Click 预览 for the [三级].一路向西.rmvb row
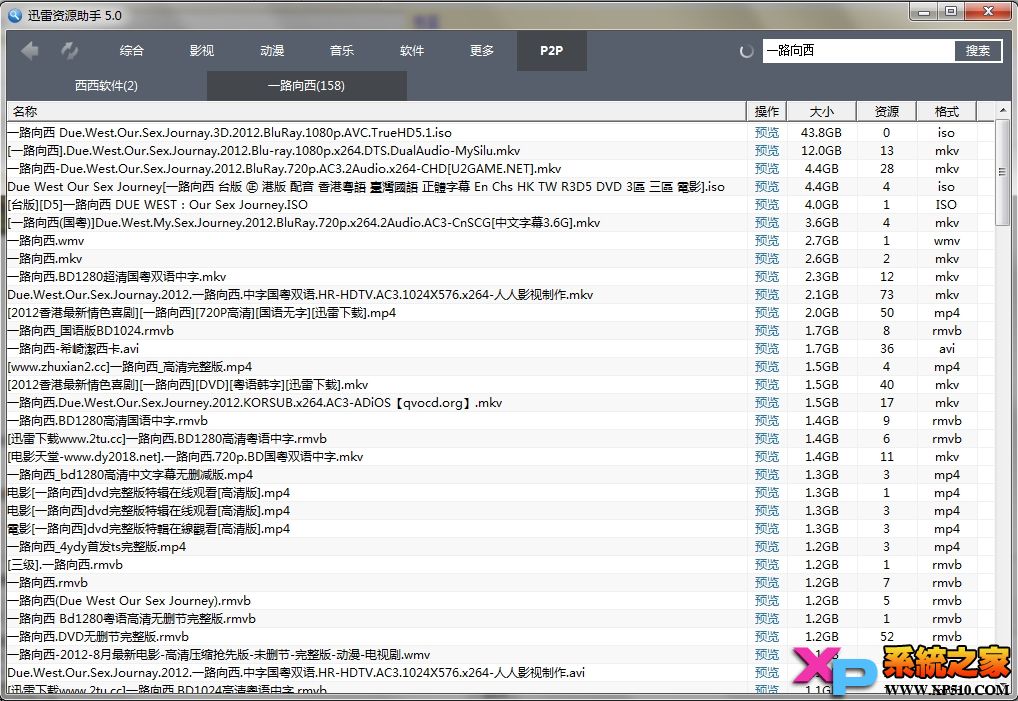1018x701 pixels. (767, 565)
